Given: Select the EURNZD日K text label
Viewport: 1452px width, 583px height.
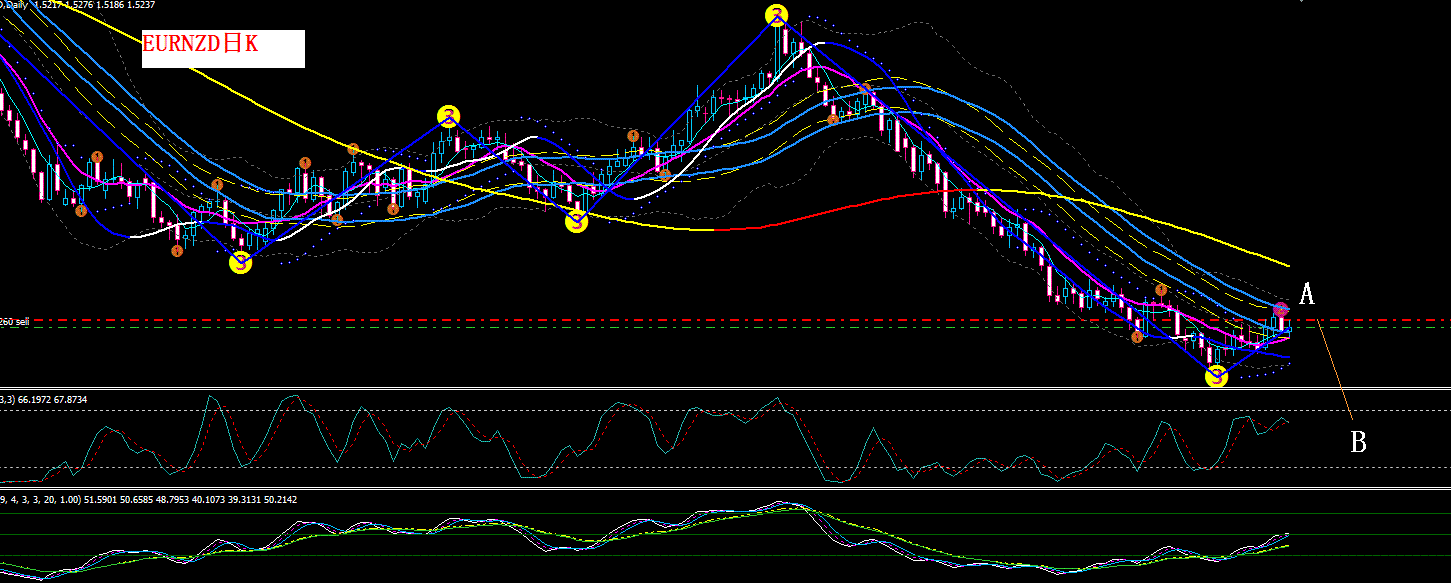Looking at the screenshot, I should 201,45.
